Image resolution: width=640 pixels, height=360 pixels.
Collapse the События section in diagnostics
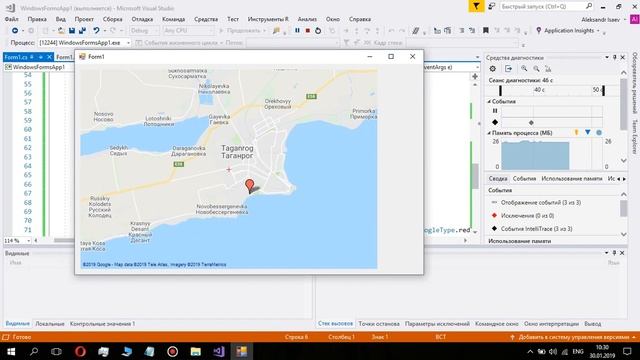(x=489, y=101)
